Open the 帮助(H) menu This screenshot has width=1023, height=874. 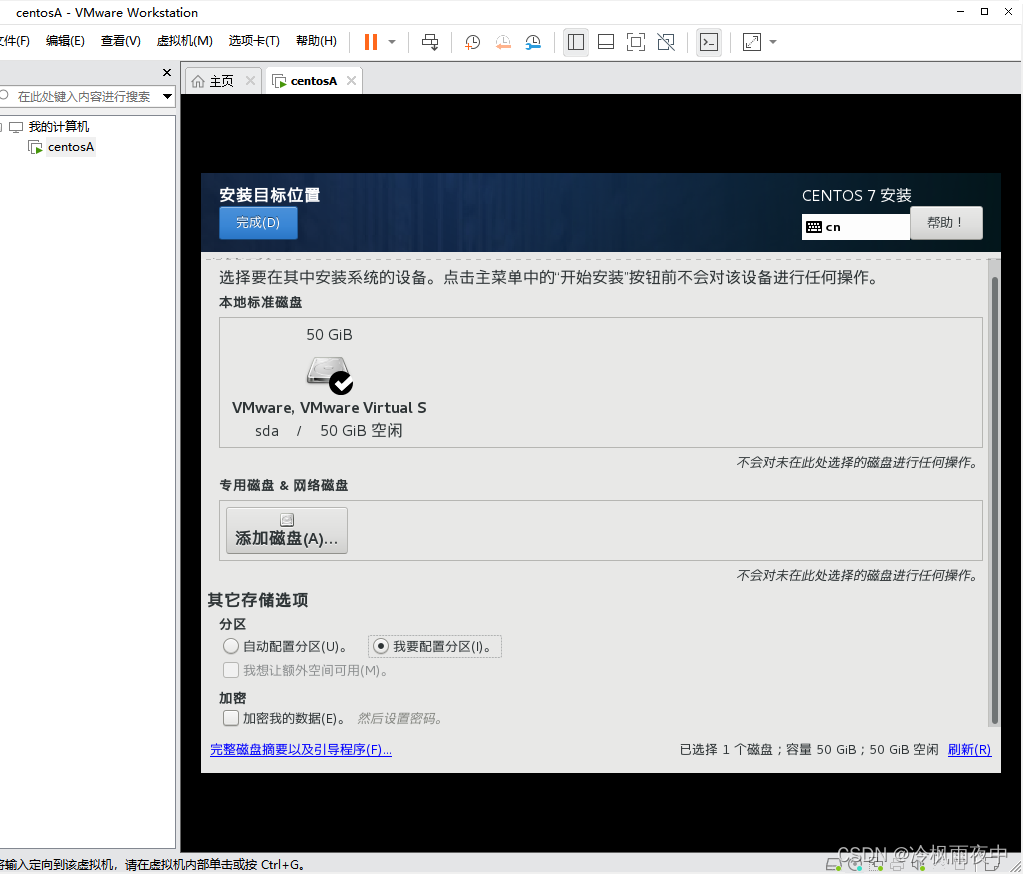point(316,41)
